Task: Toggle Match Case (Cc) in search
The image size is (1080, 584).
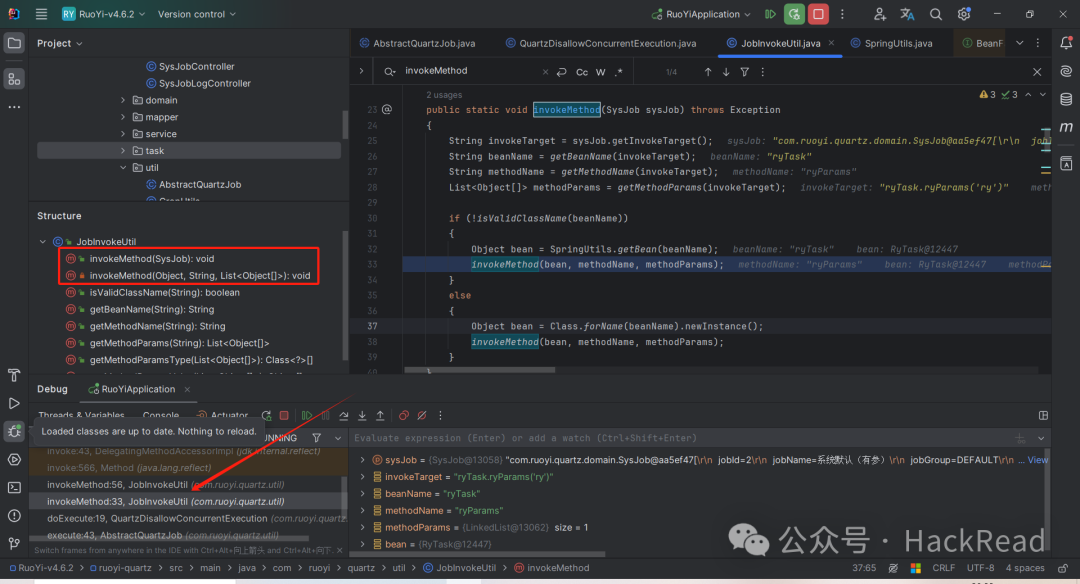Action: 582,72
